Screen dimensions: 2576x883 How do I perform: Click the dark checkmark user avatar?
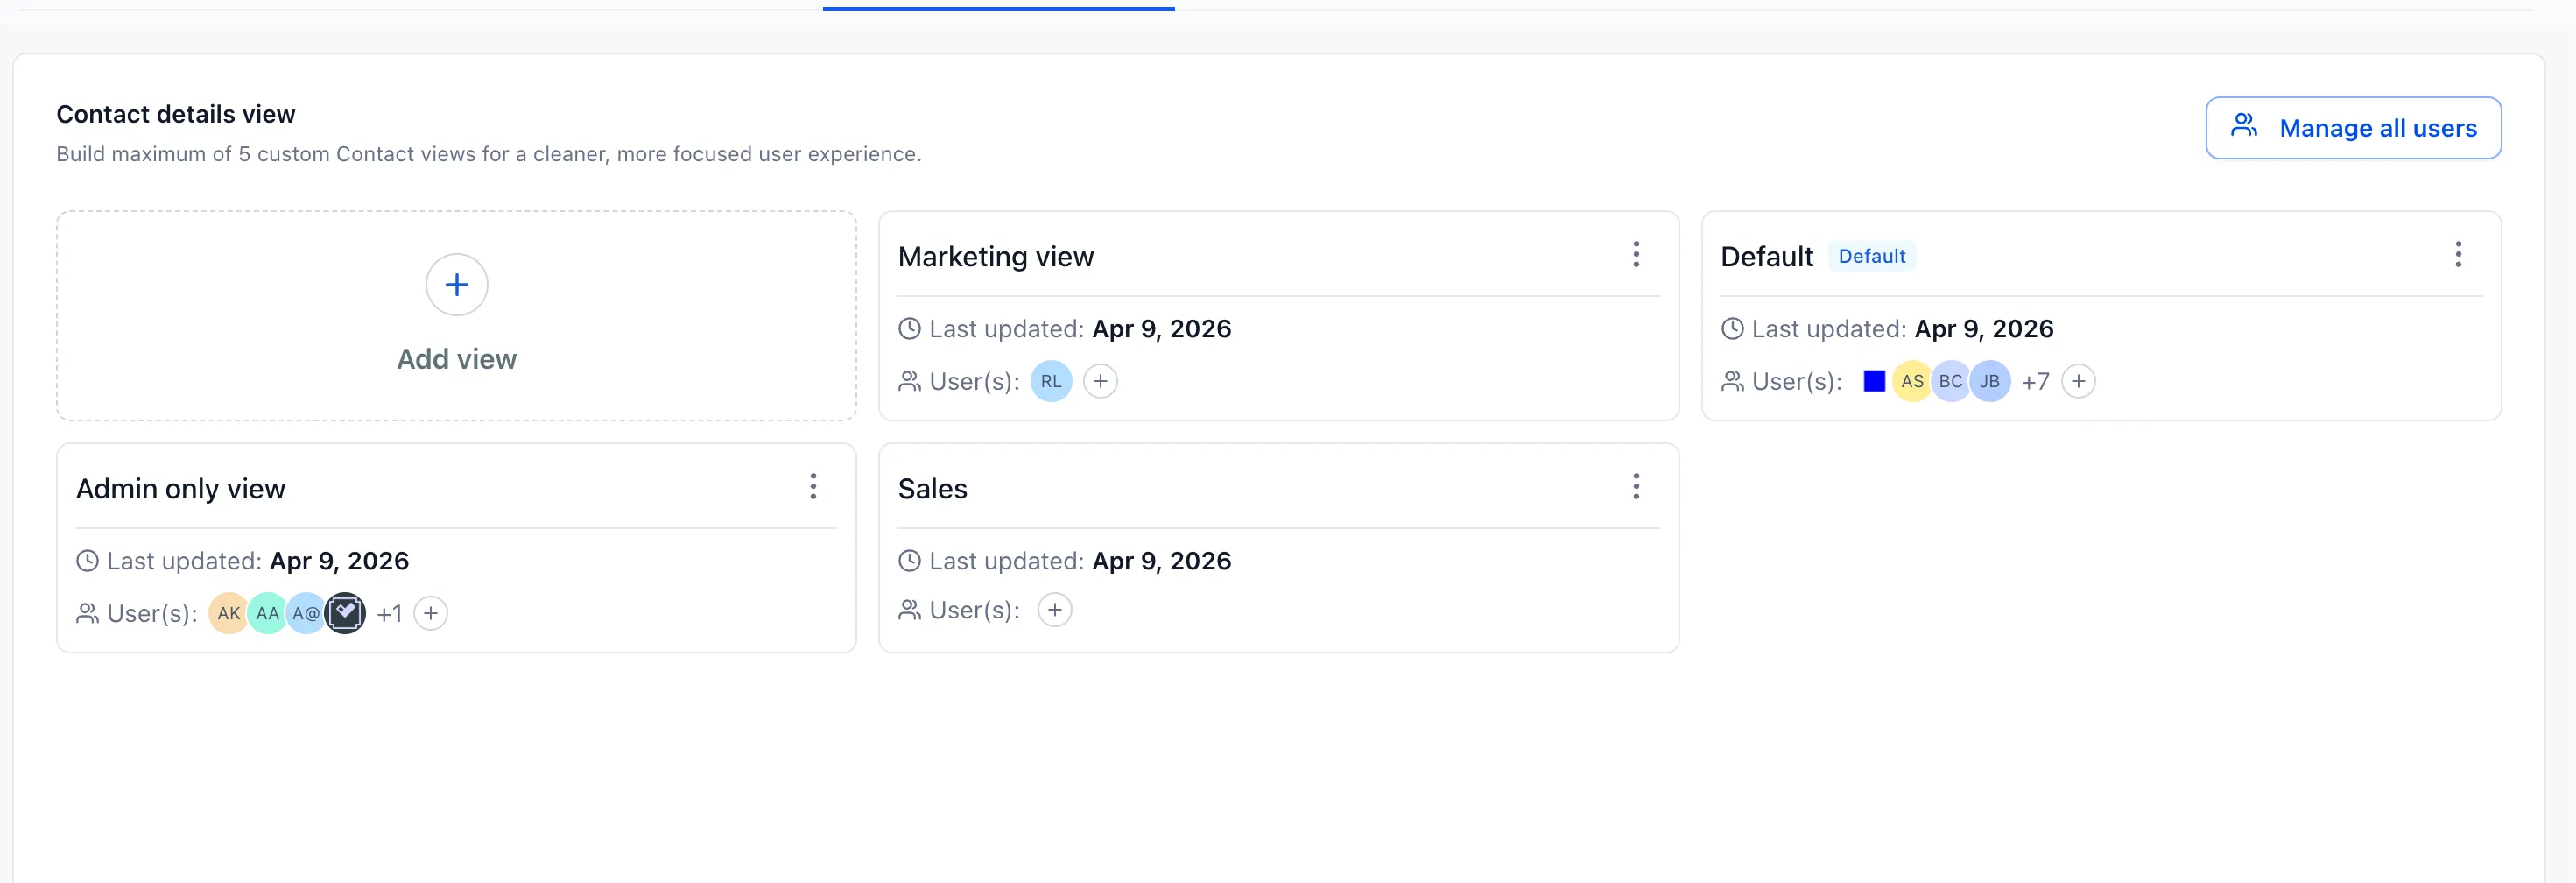coord(345,613)
